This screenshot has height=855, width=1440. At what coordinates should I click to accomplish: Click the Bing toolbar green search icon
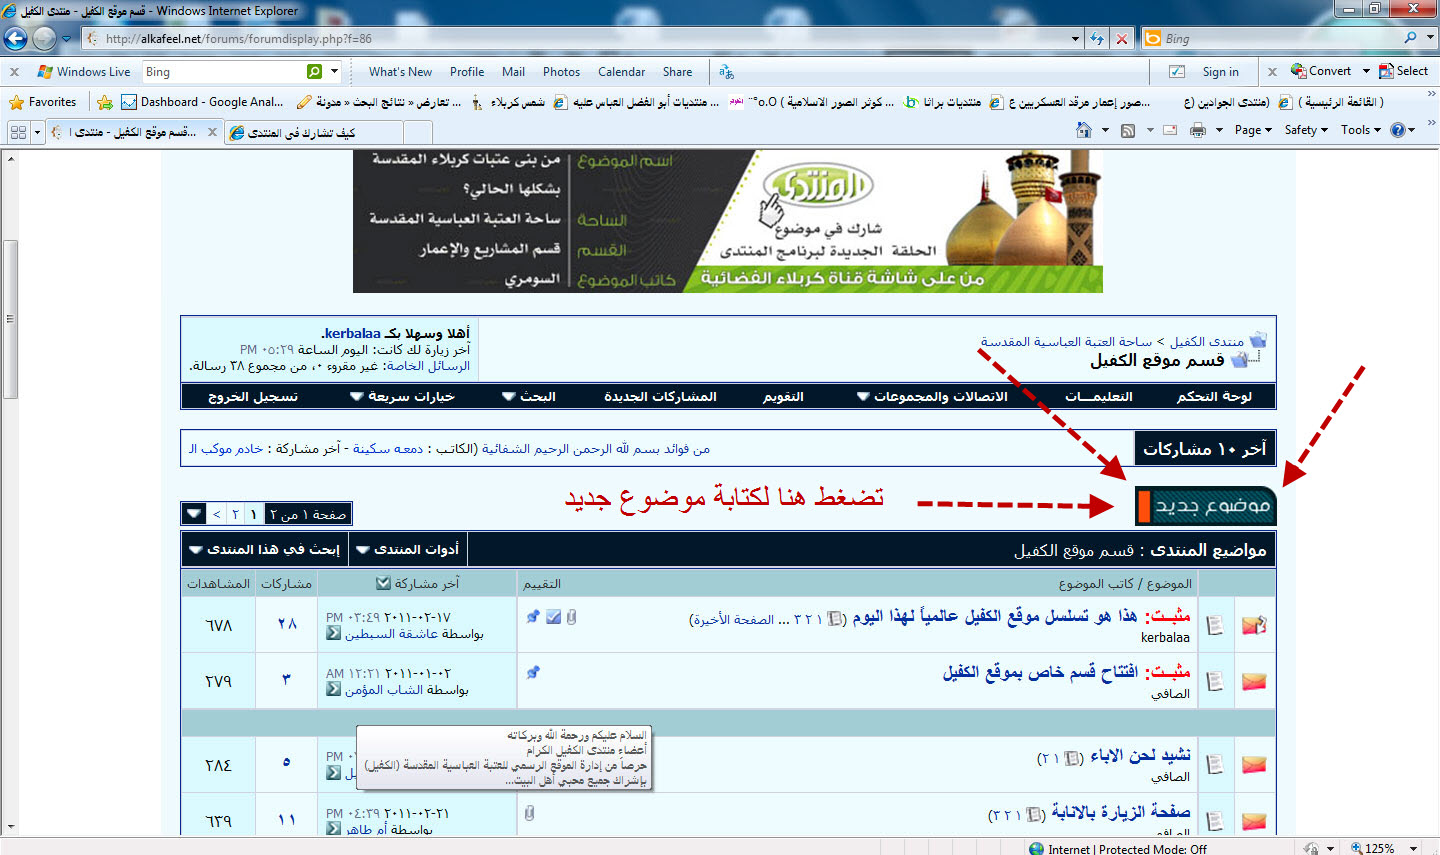pos(315,72)
